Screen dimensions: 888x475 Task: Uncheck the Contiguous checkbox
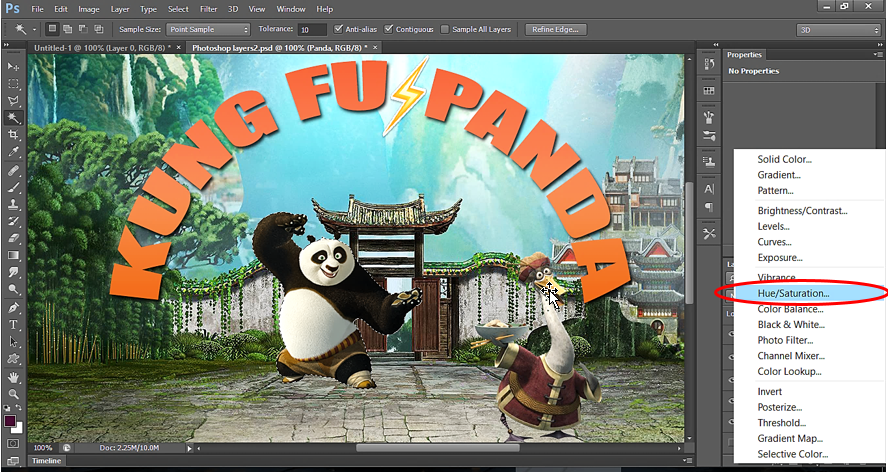(388, 29)
